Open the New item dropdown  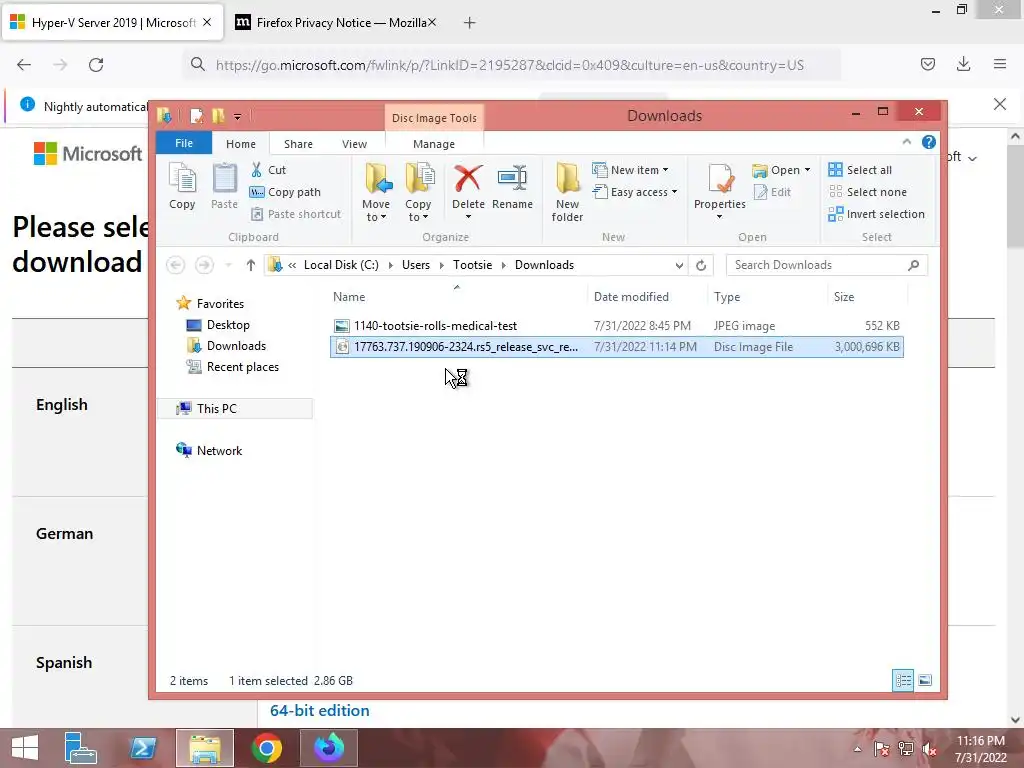[630, 170]
